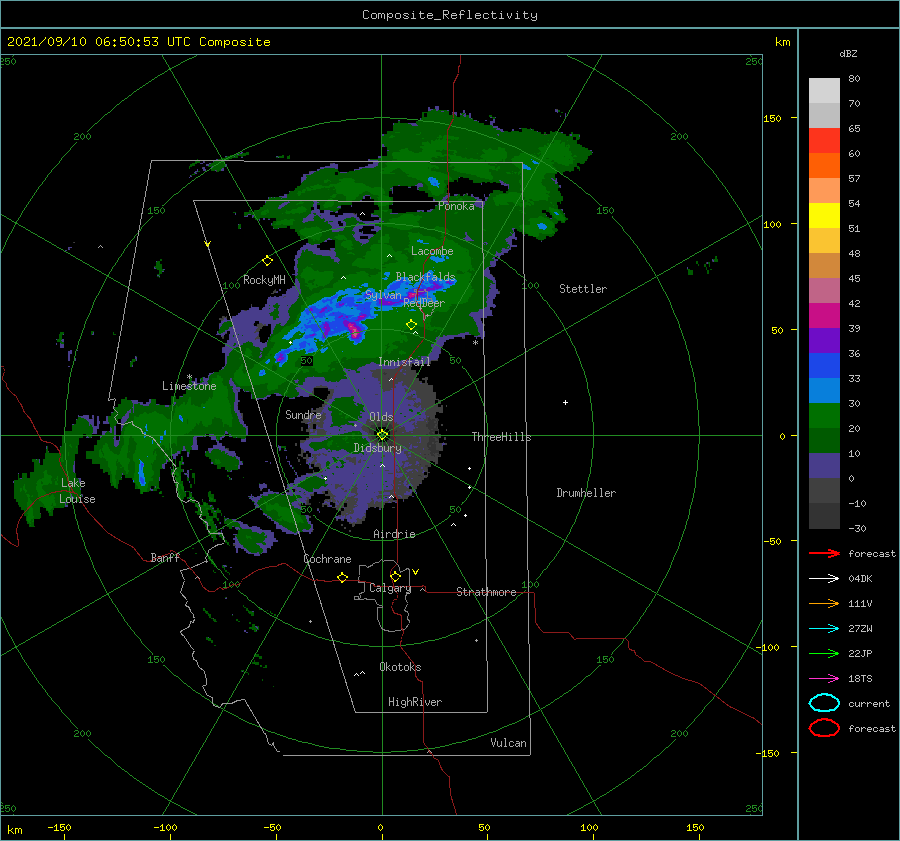
Task: Click the HighRiver city label
Action: (415, 702)
